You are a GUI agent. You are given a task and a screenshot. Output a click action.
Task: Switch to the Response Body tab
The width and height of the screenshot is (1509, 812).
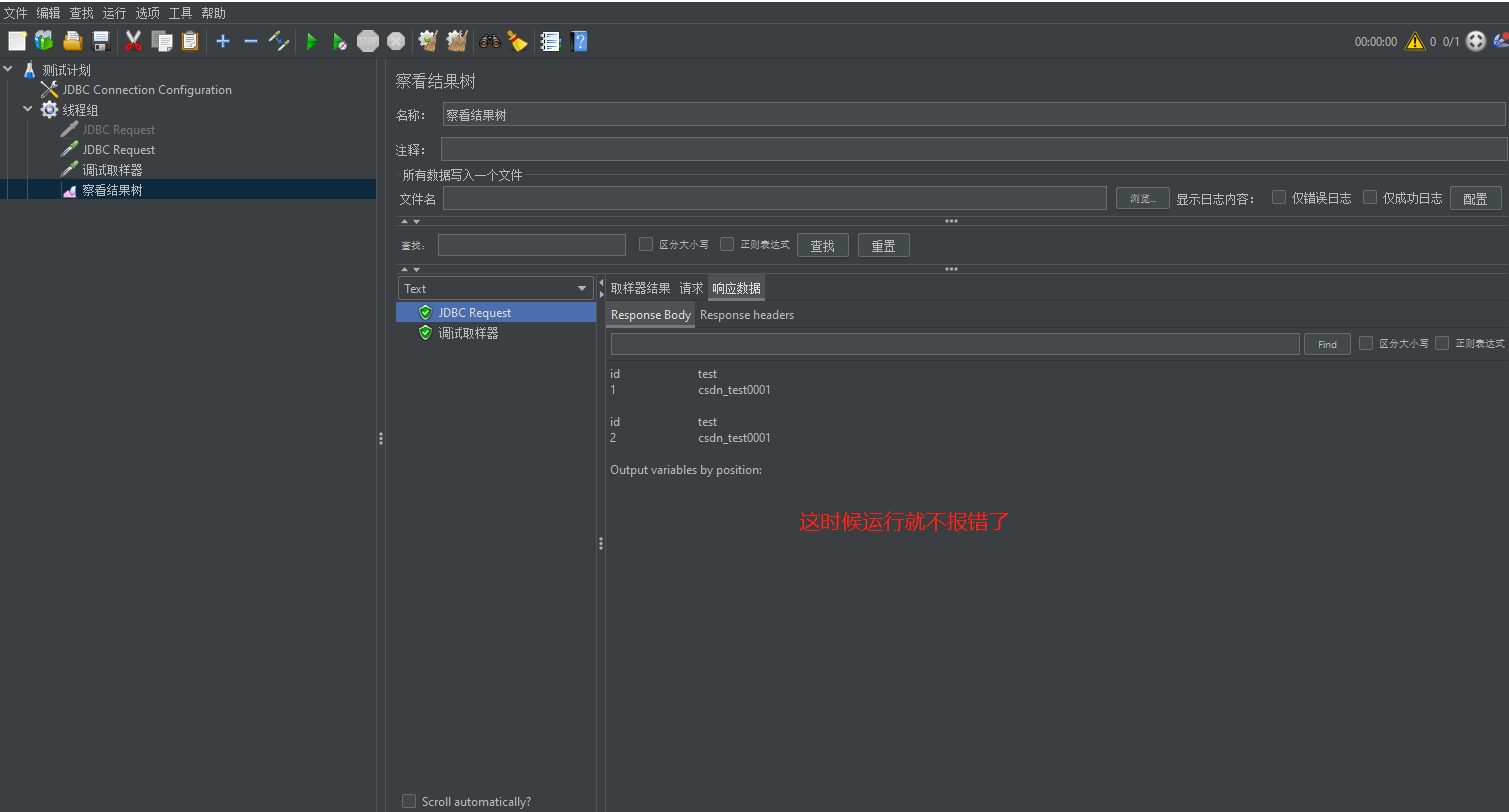651,315
